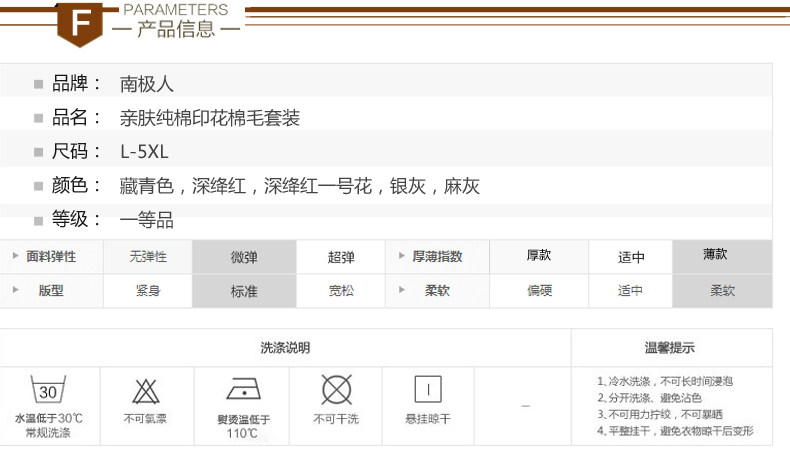Click the 悬挂晾干 caption
The width and height of the screenshot is (790, 455).
[428, 419]
